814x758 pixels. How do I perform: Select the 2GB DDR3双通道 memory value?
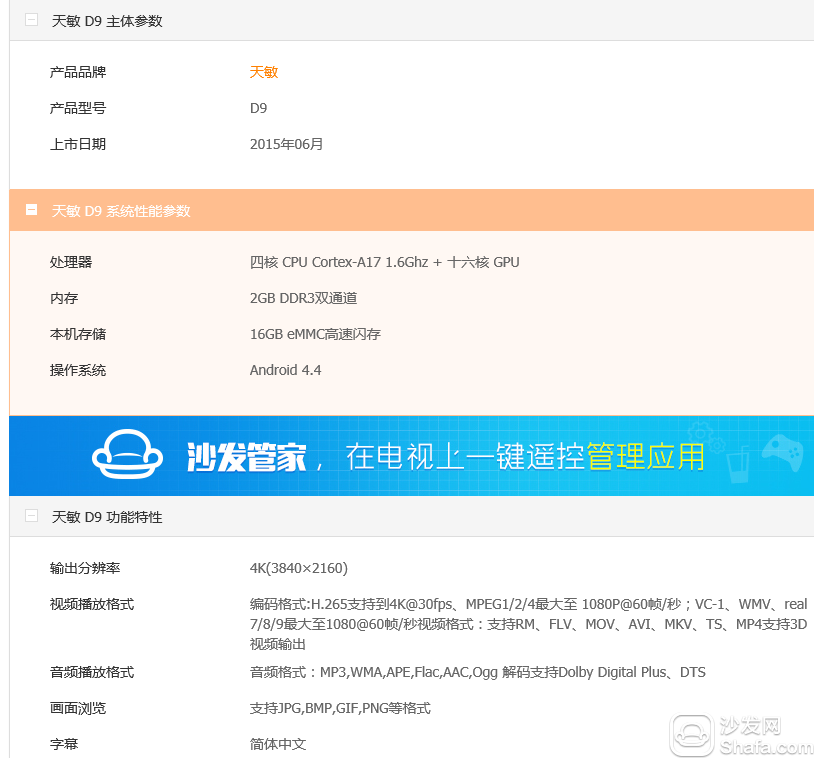304,298
